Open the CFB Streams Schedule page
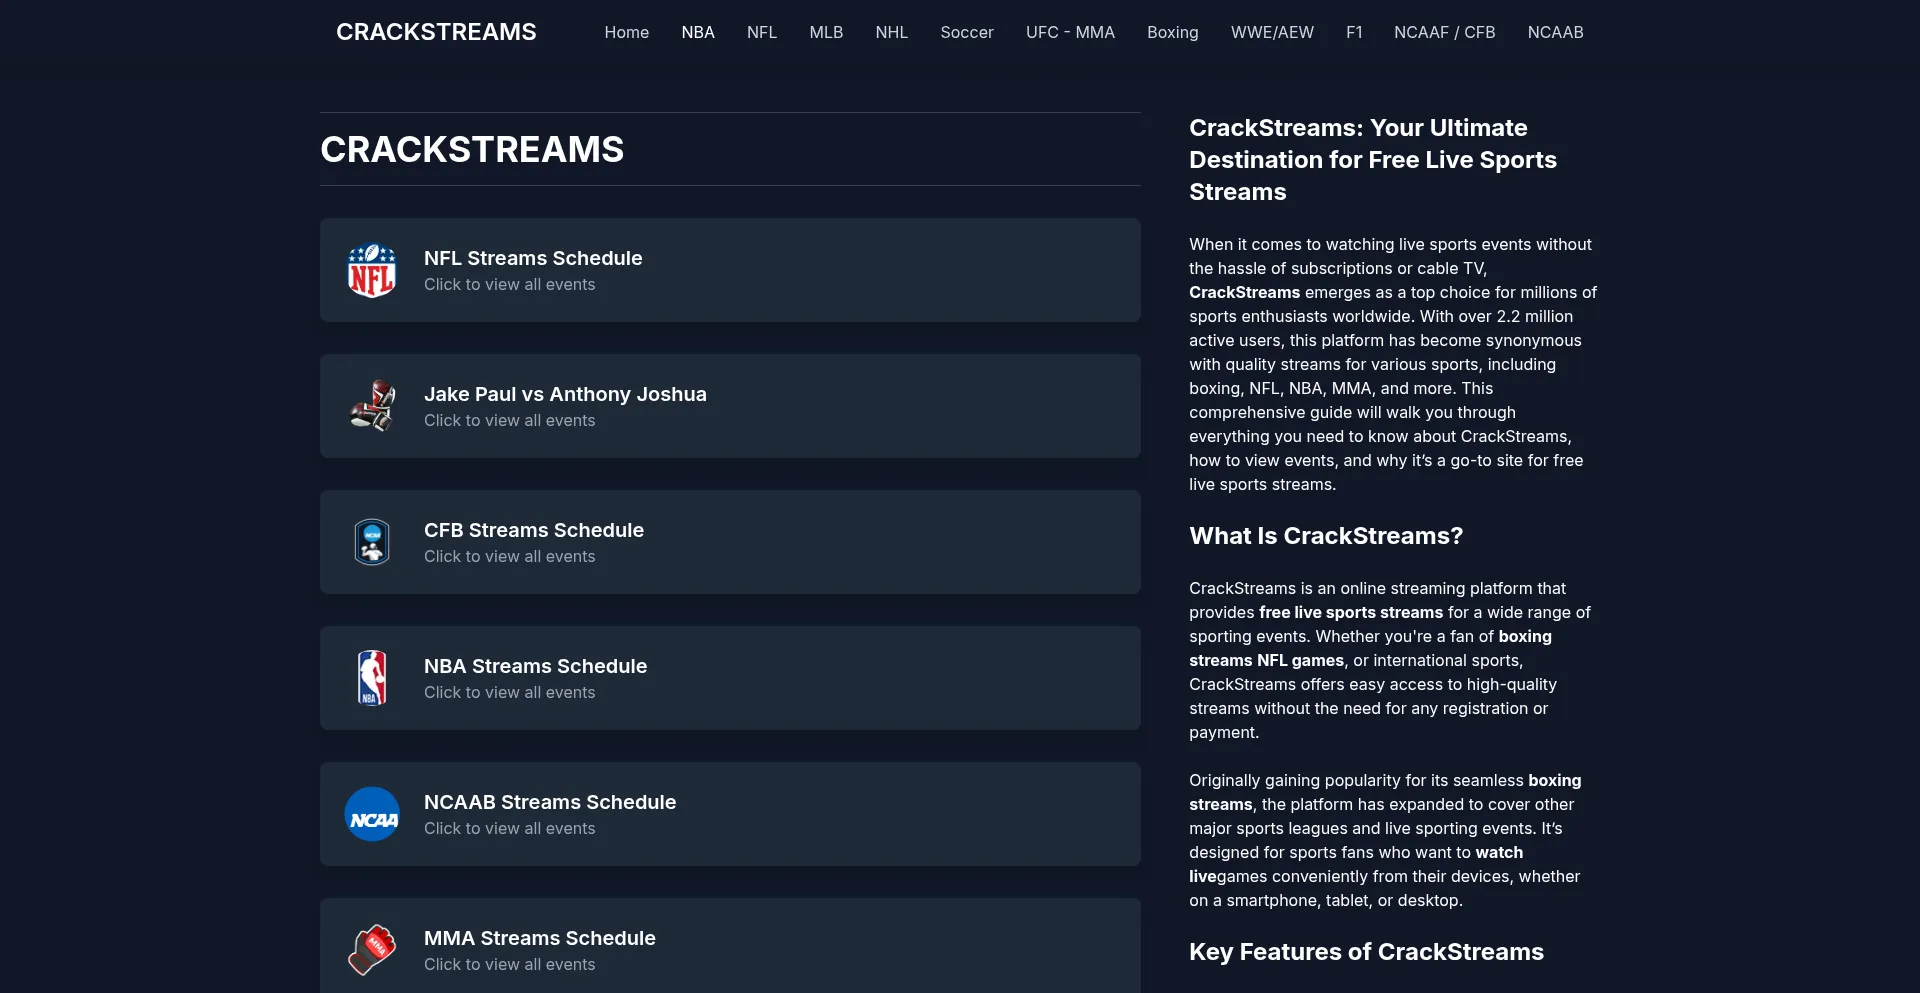 pos(534,530)
